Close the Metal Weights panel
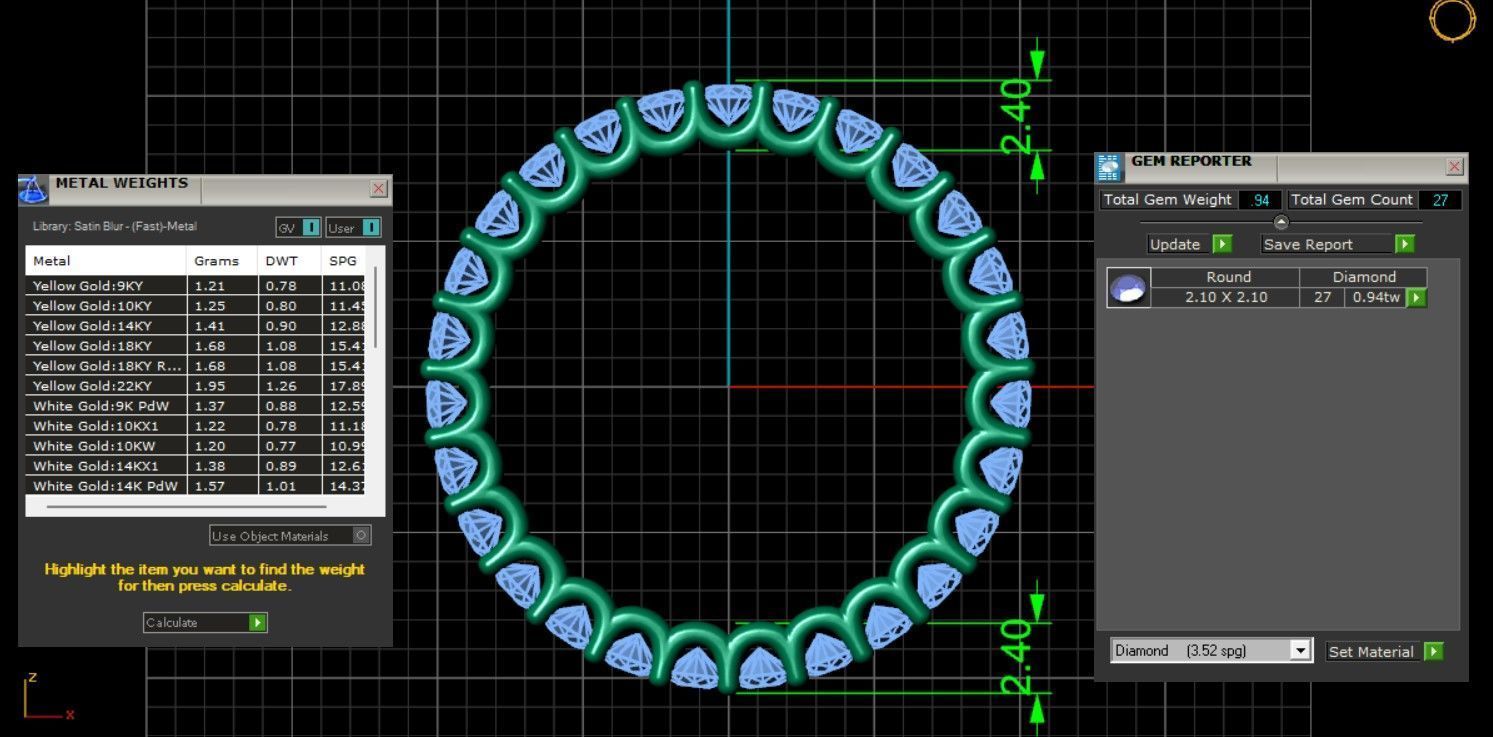The image size is (1493, 737). pos(379,188)
